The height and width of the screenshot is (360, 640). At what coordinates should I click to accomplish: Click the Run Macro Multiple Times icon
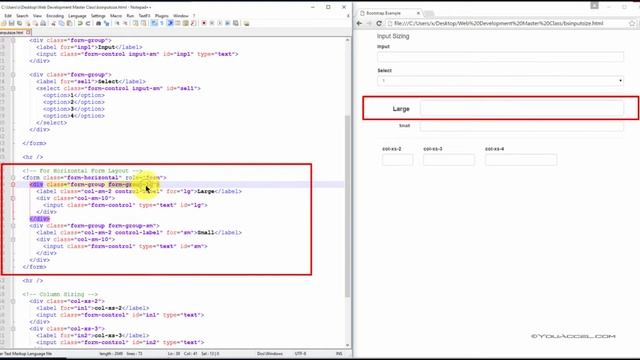(227, 23)
